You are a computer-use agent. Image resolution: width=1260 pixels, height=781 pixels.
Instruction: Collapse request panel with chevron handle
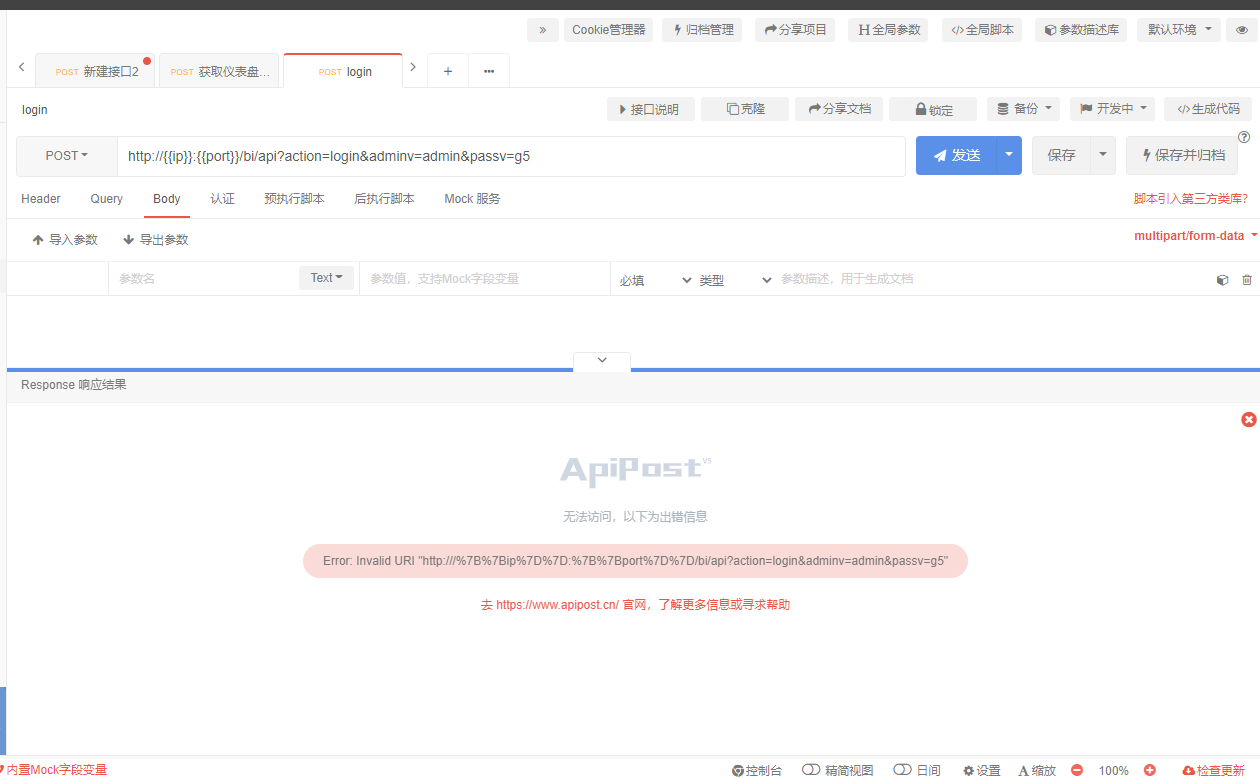coord(602,361)
